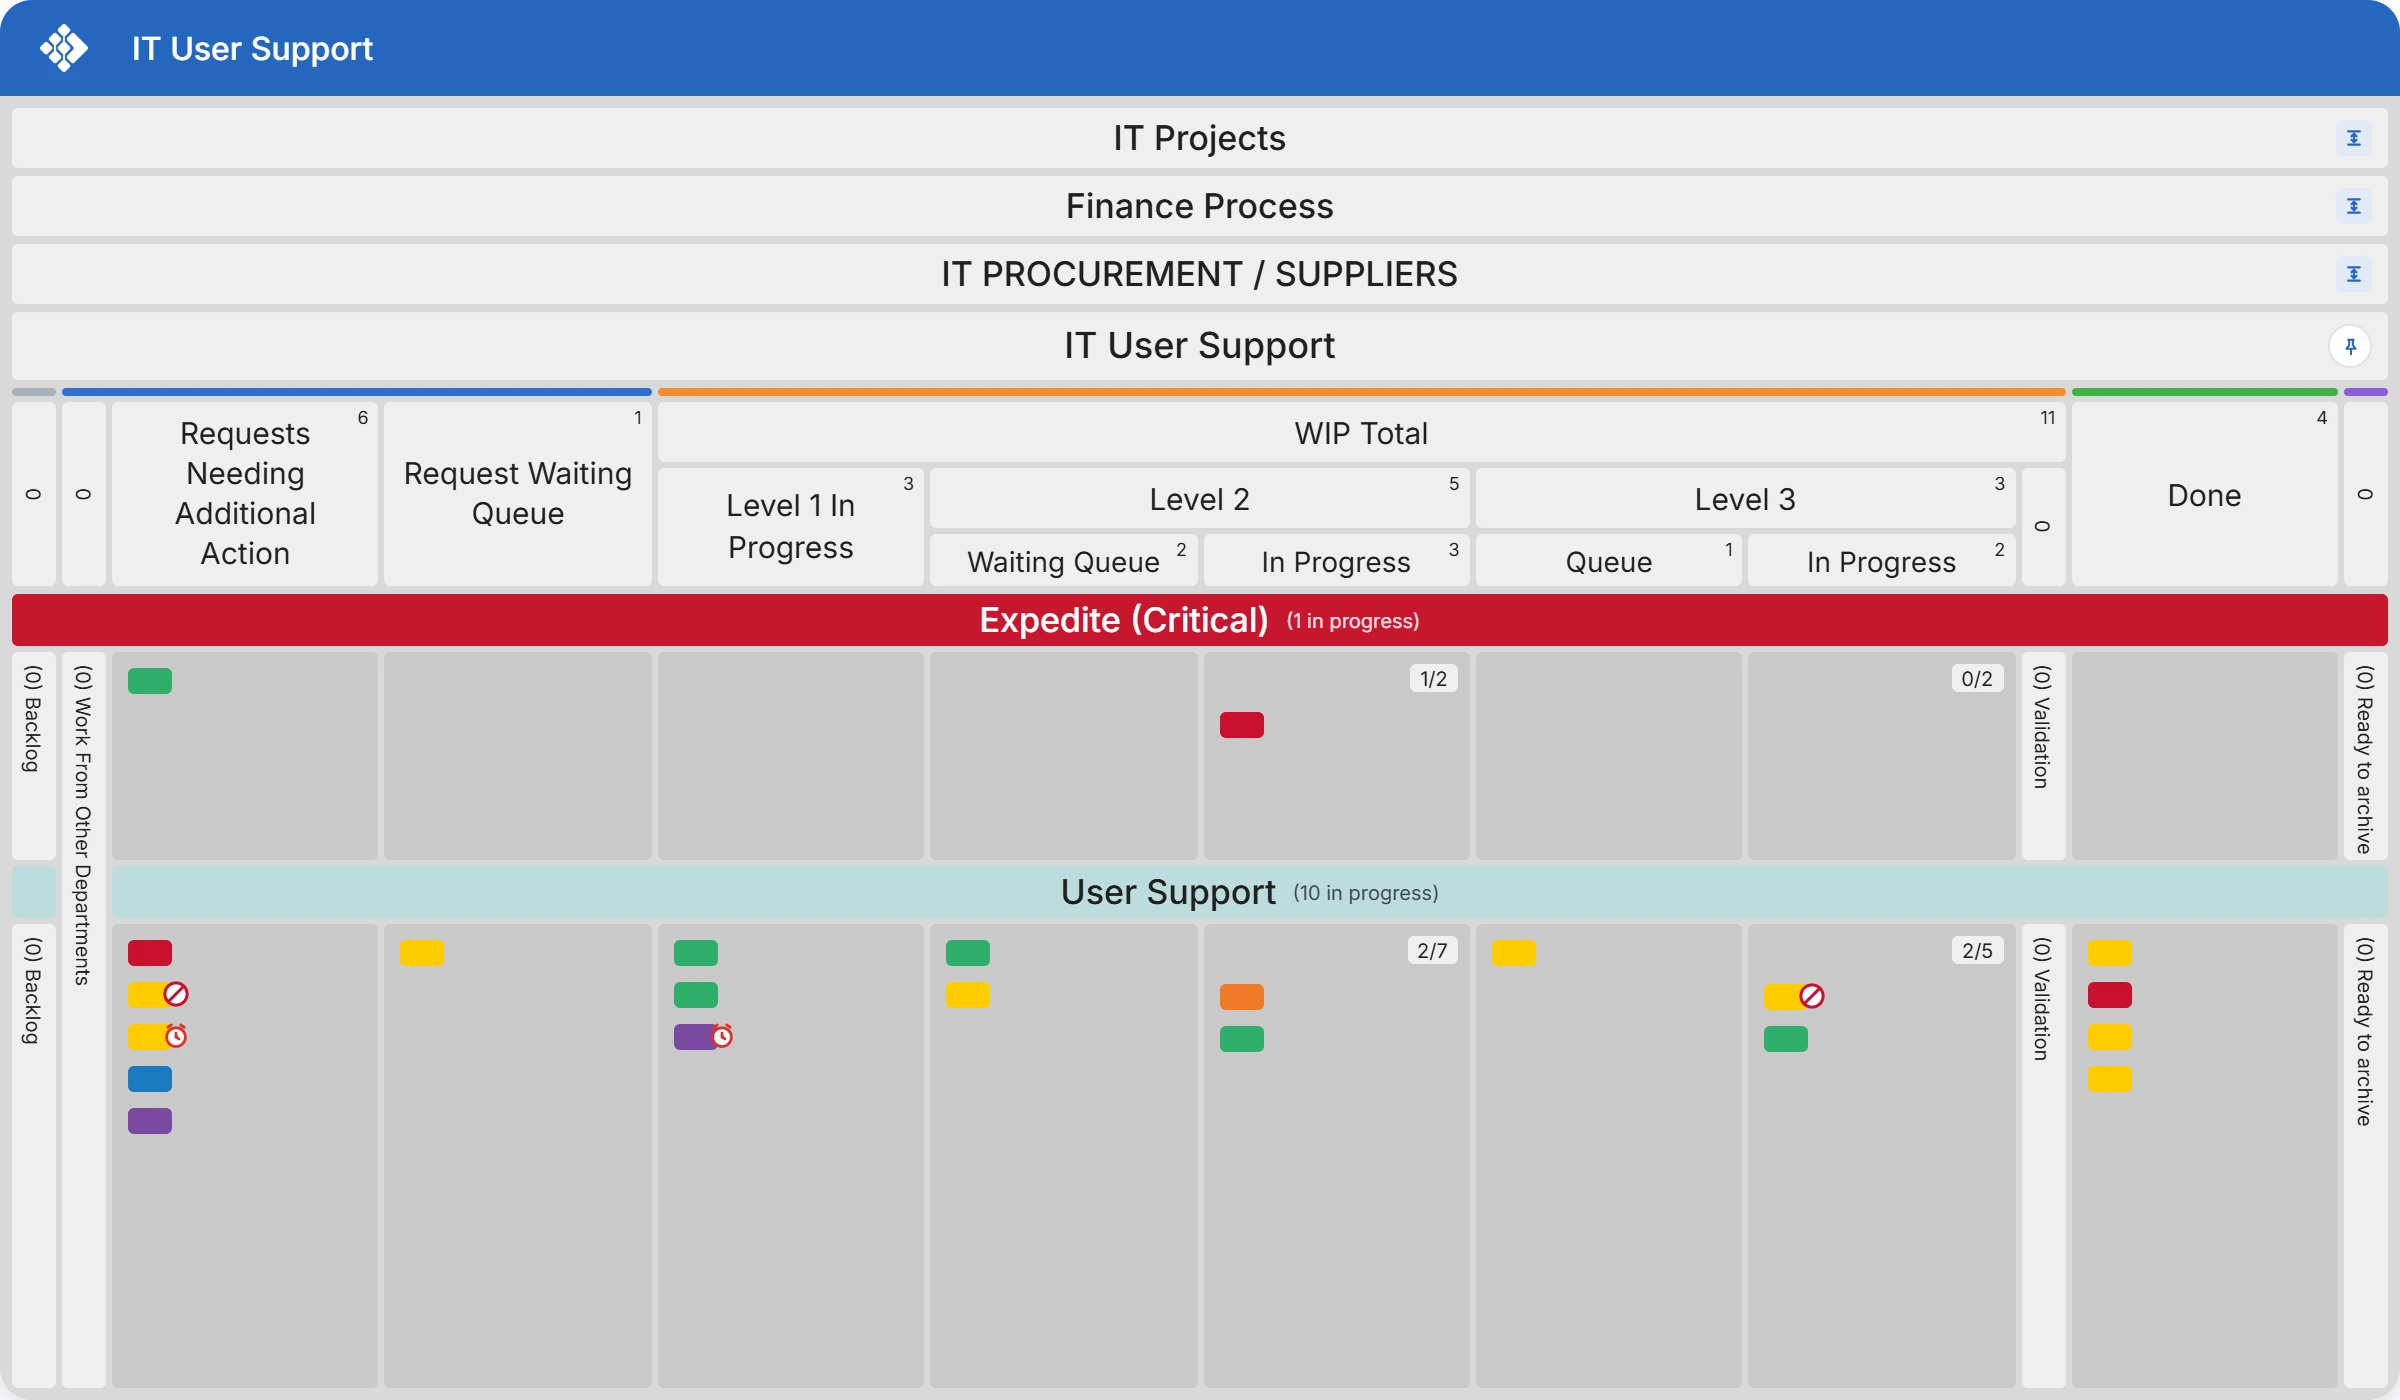Click blocked icon on Level 3 In Progress card
Image resolution: width=2400 pixels, height=1400 pixels.
[1812, 996]
